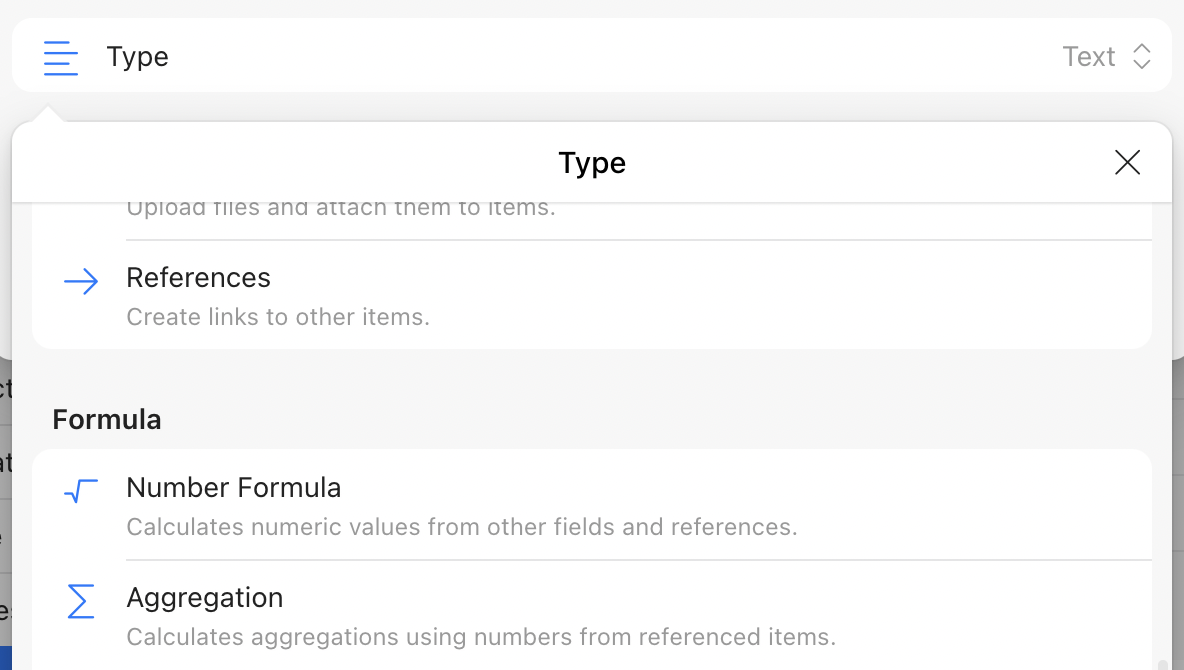1184x670 pixels.
Task: Click "Calculates aggregations" description text
Action: [x=481, y=637]
